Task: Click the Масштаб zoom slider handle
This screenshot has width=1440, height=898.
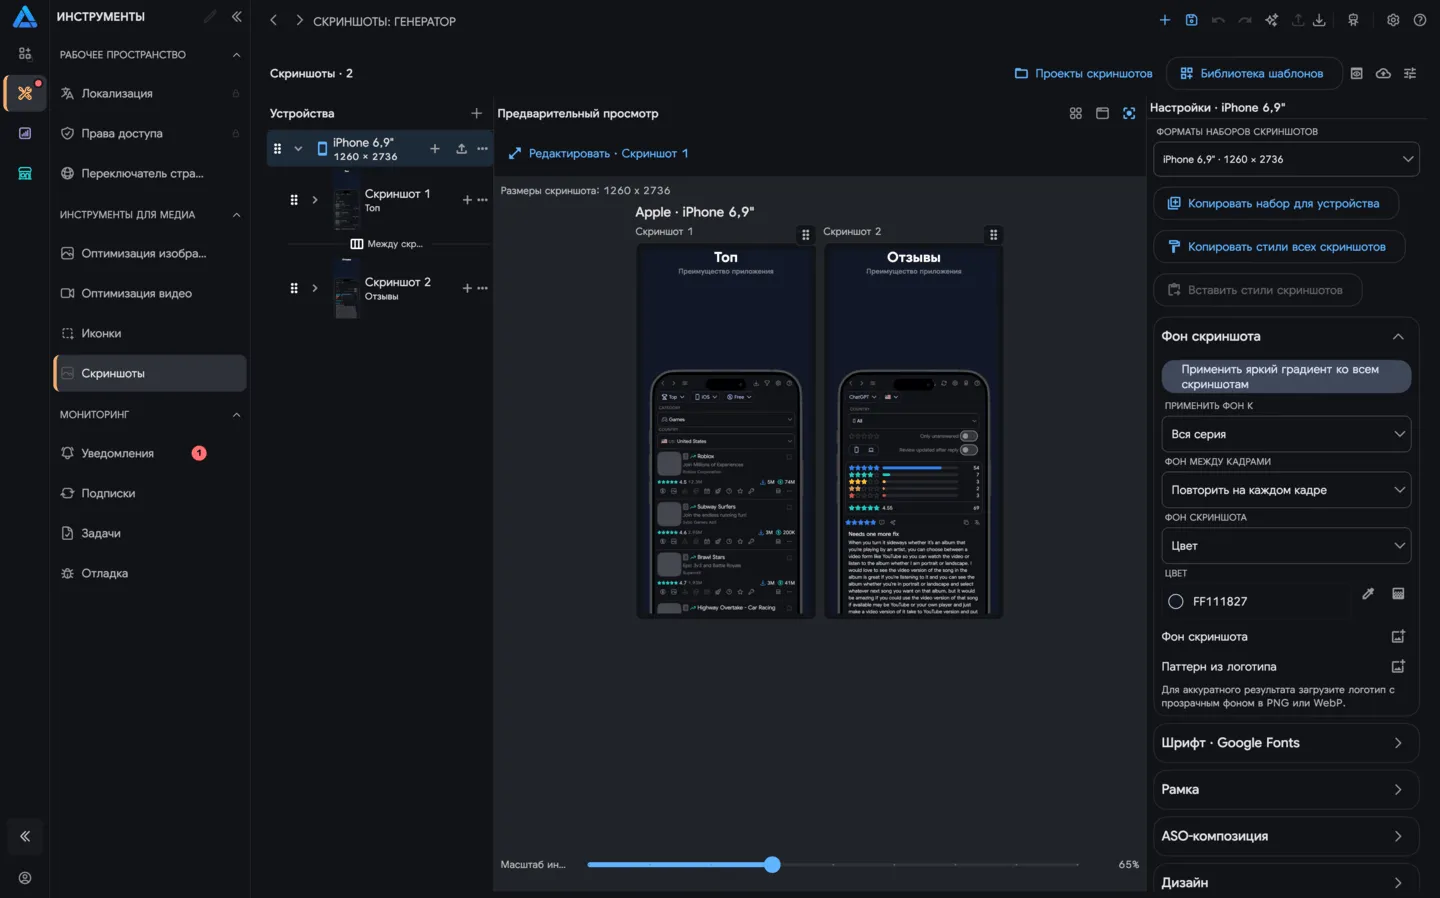Action: (772, 865)
